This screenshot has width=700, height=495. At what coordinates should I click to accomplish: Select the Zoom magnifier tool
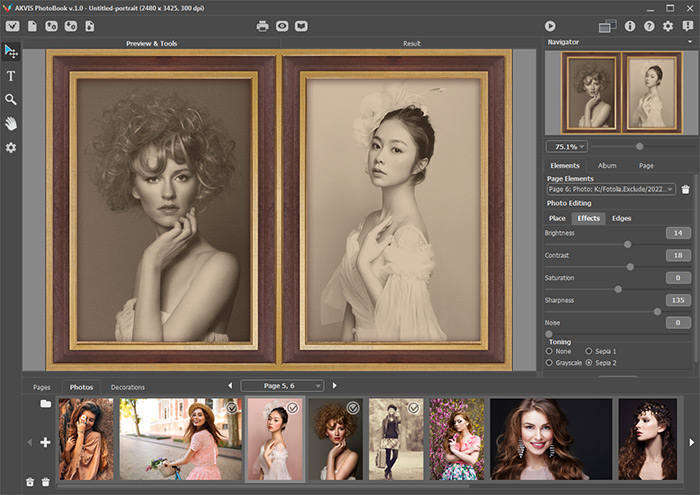pyautogui.click(x=11, y=100)
